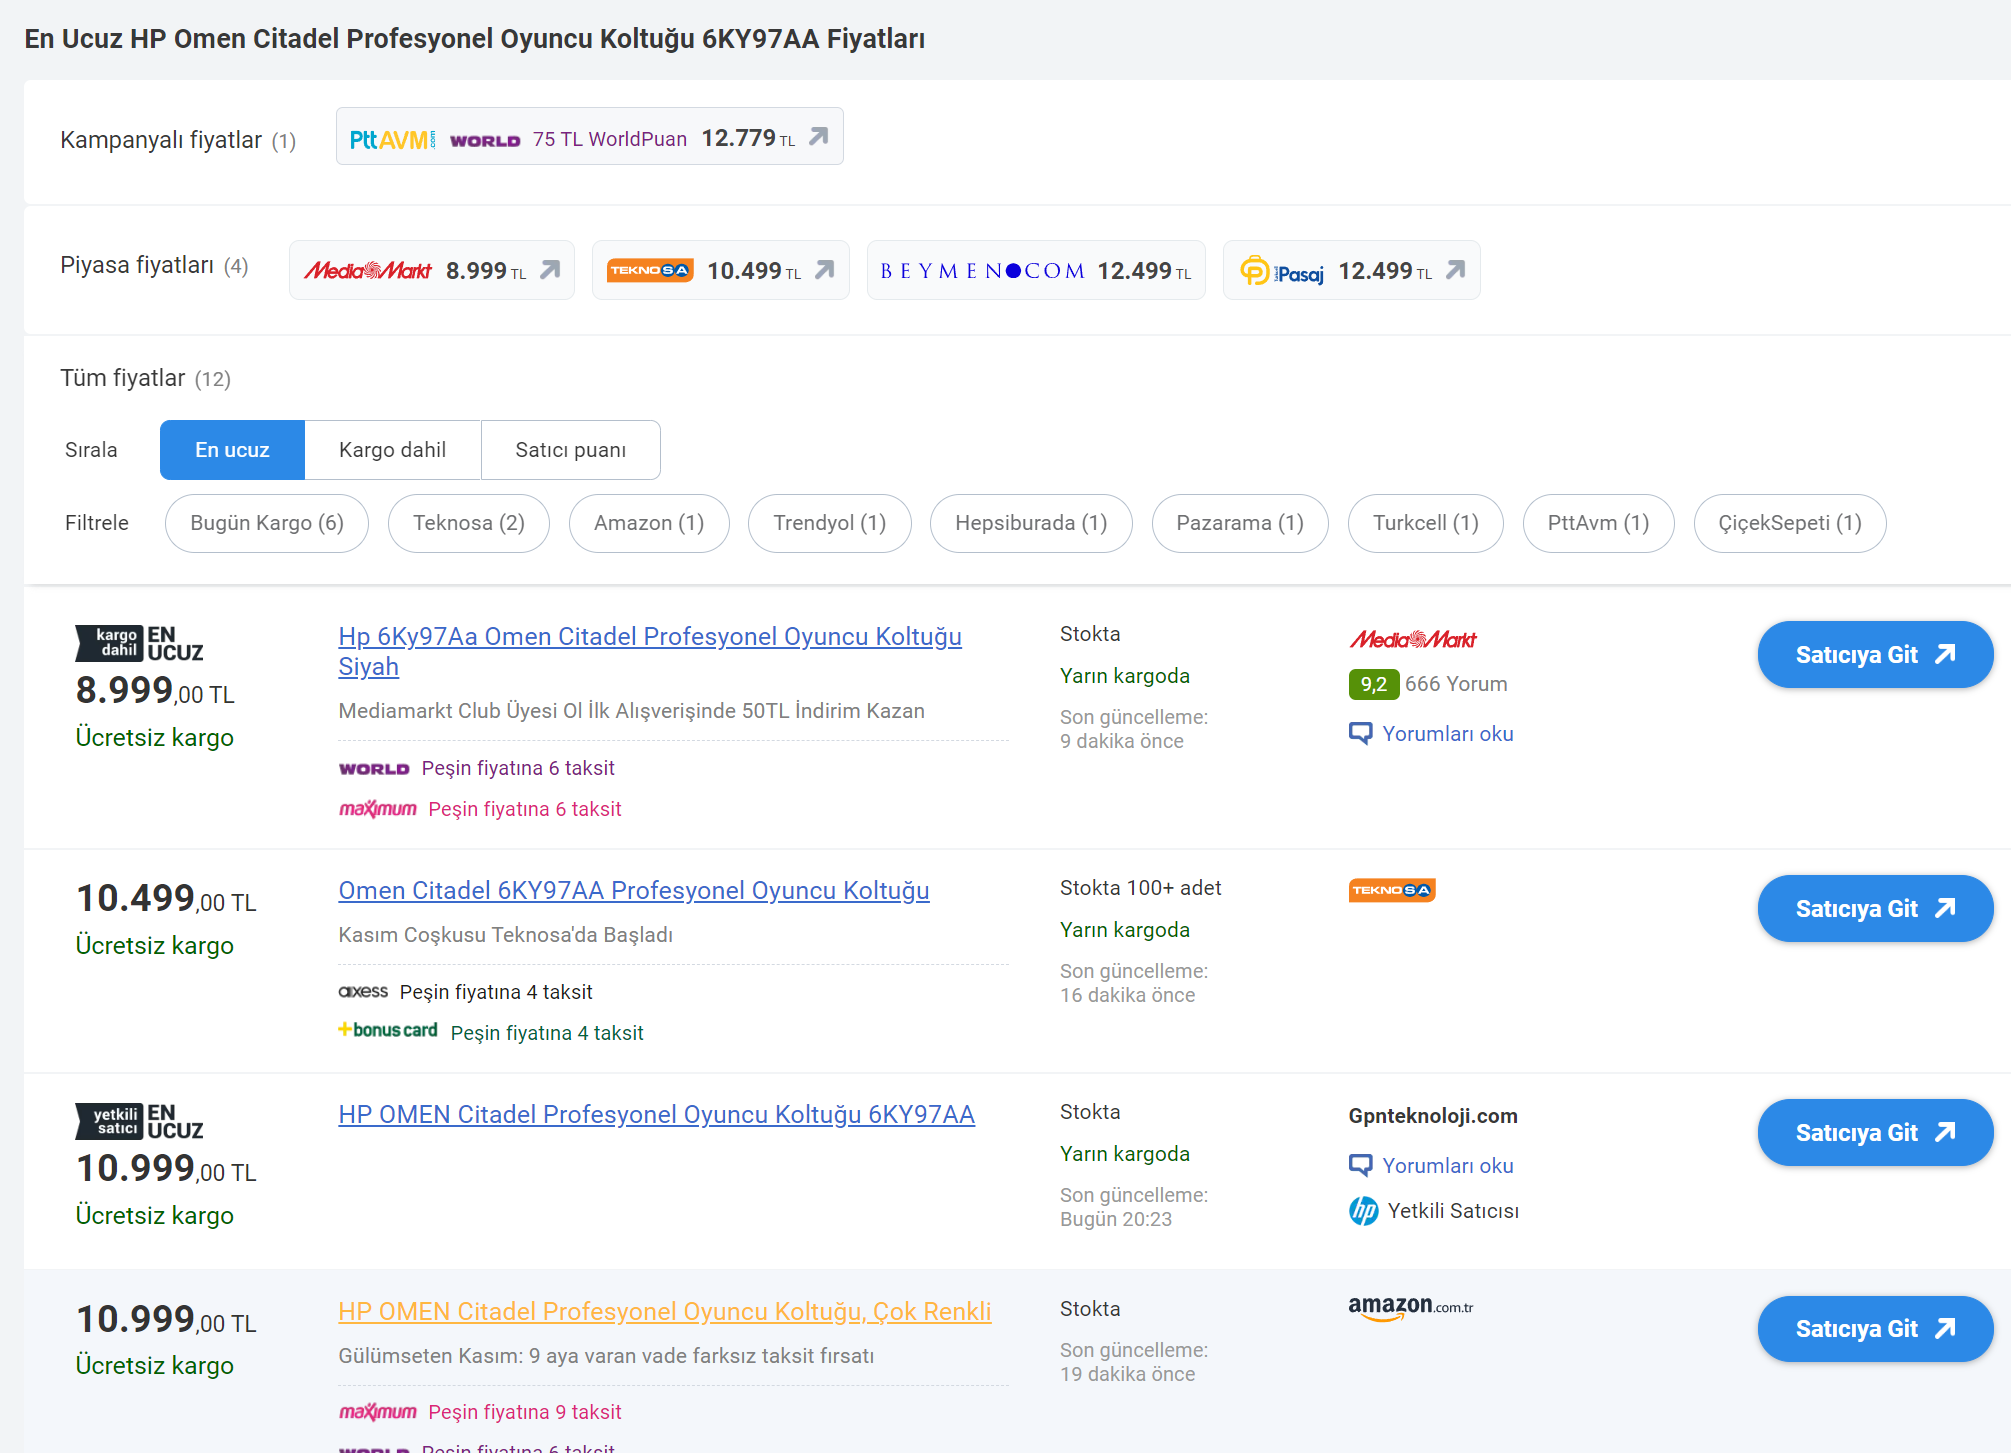Toggle the Teknosa (2) filter
This screenshot has width=2011, height=1453.
(469, 523)
